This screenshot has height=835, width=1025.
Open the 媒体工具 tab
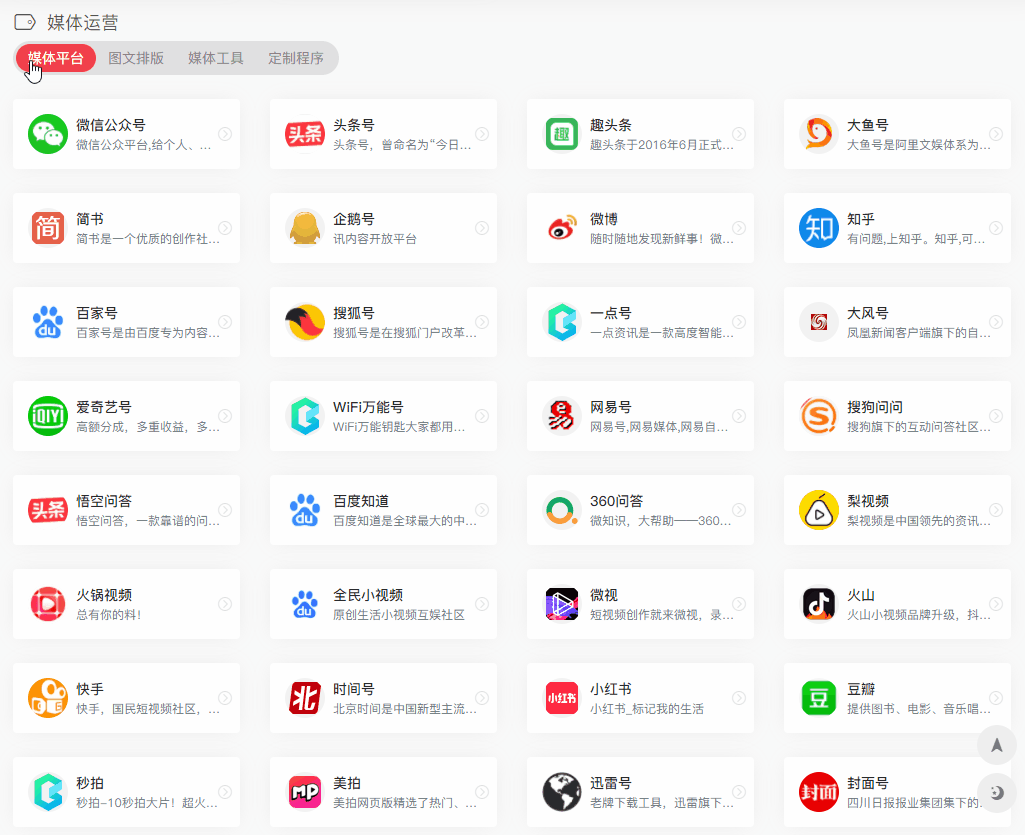tap(216, 58)
